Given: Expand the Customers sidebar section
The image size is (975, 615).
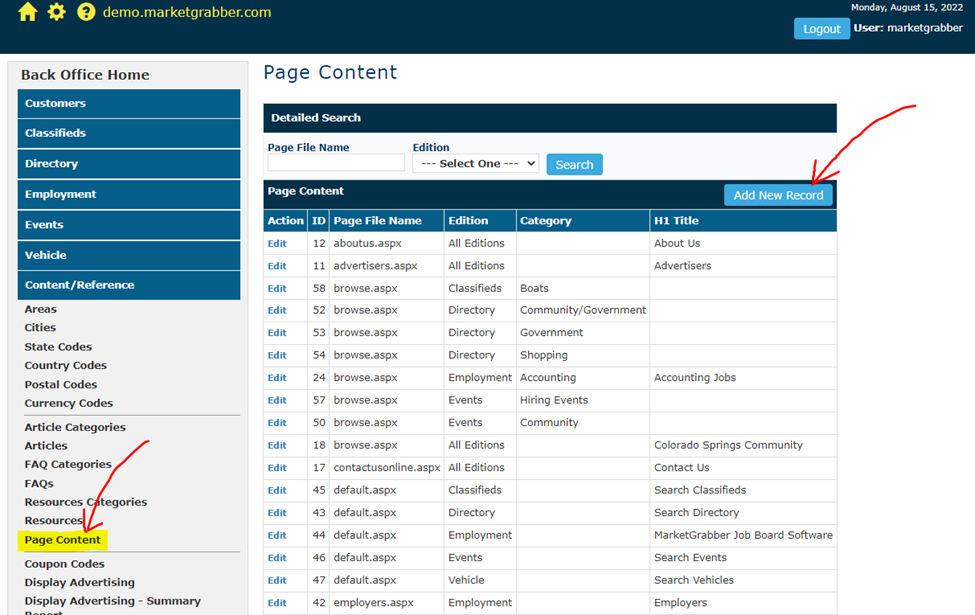Looking at the screenshot, I should (128, 104).
